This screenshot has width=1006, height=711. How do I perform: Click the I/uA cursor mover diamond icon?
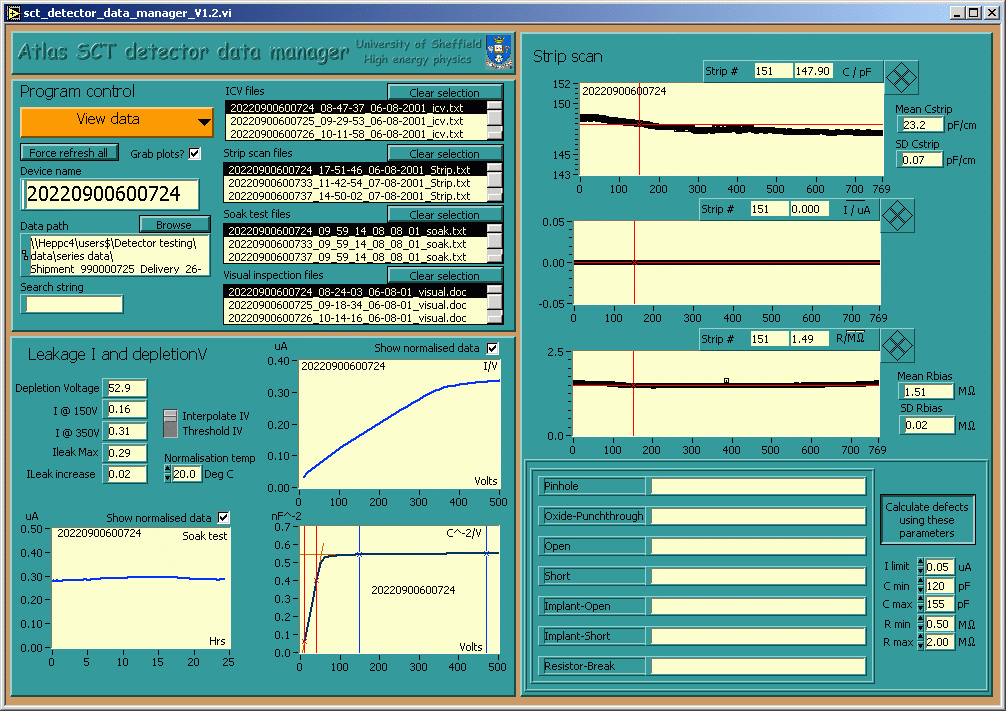(x=897, y=216)
